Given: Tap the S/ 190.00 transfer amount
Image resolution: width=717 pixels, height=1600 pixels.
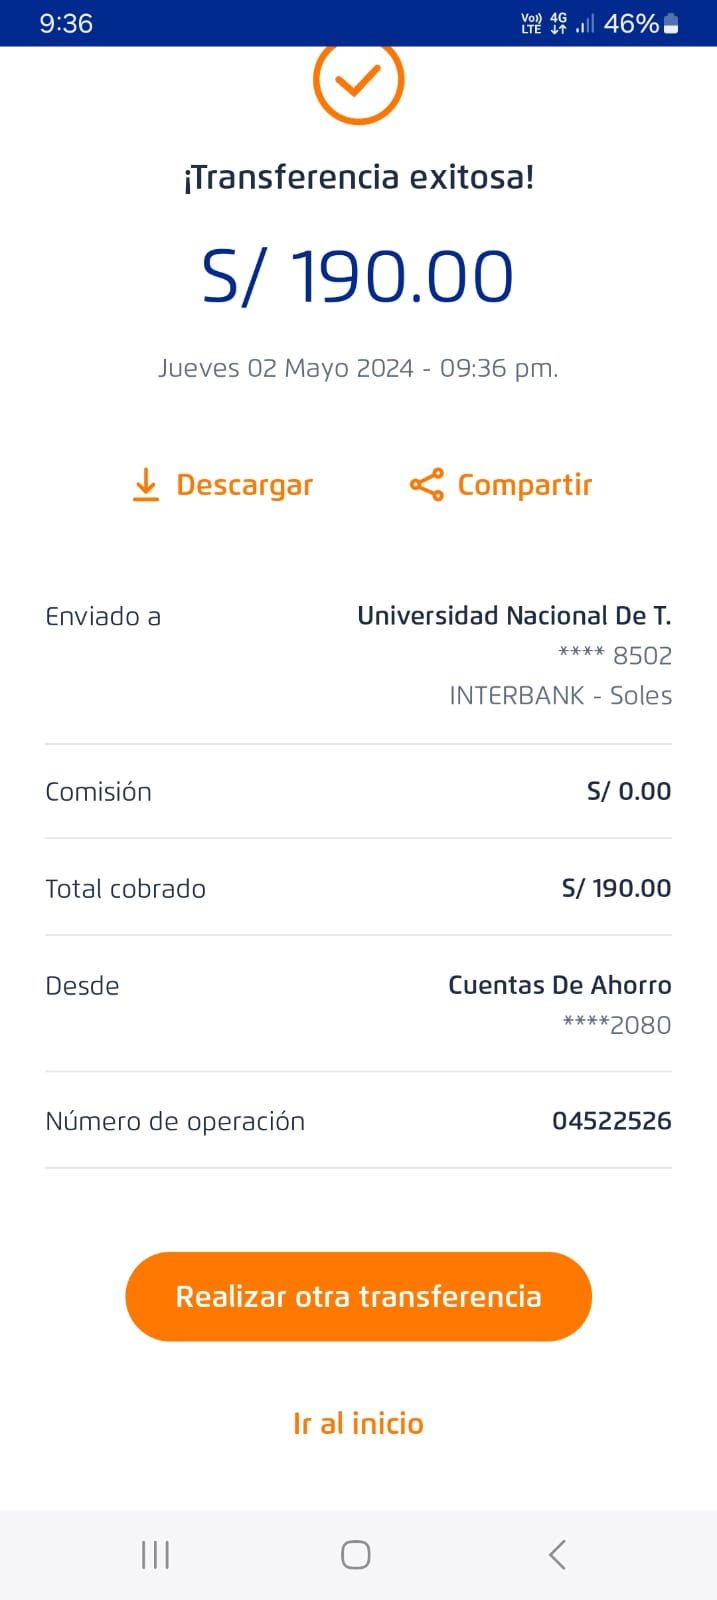Looking at the screenshot, I should (358, 277).
